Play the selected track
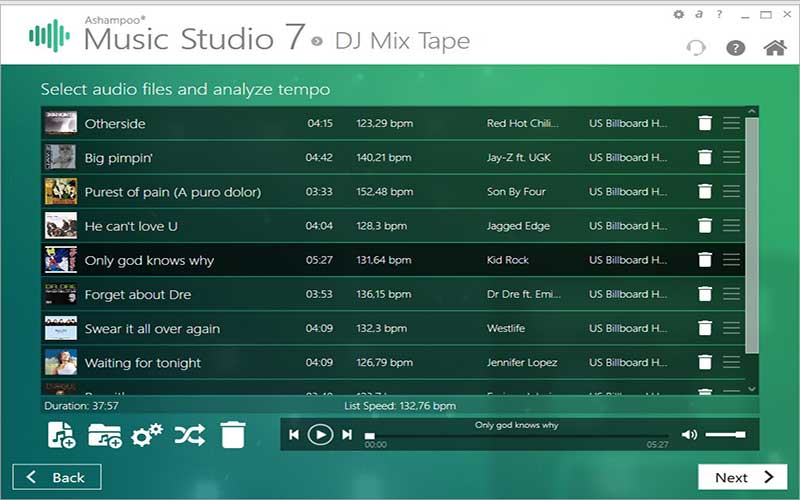The width and height of the screenshot is (800, 500). click(x=320, y=434)
